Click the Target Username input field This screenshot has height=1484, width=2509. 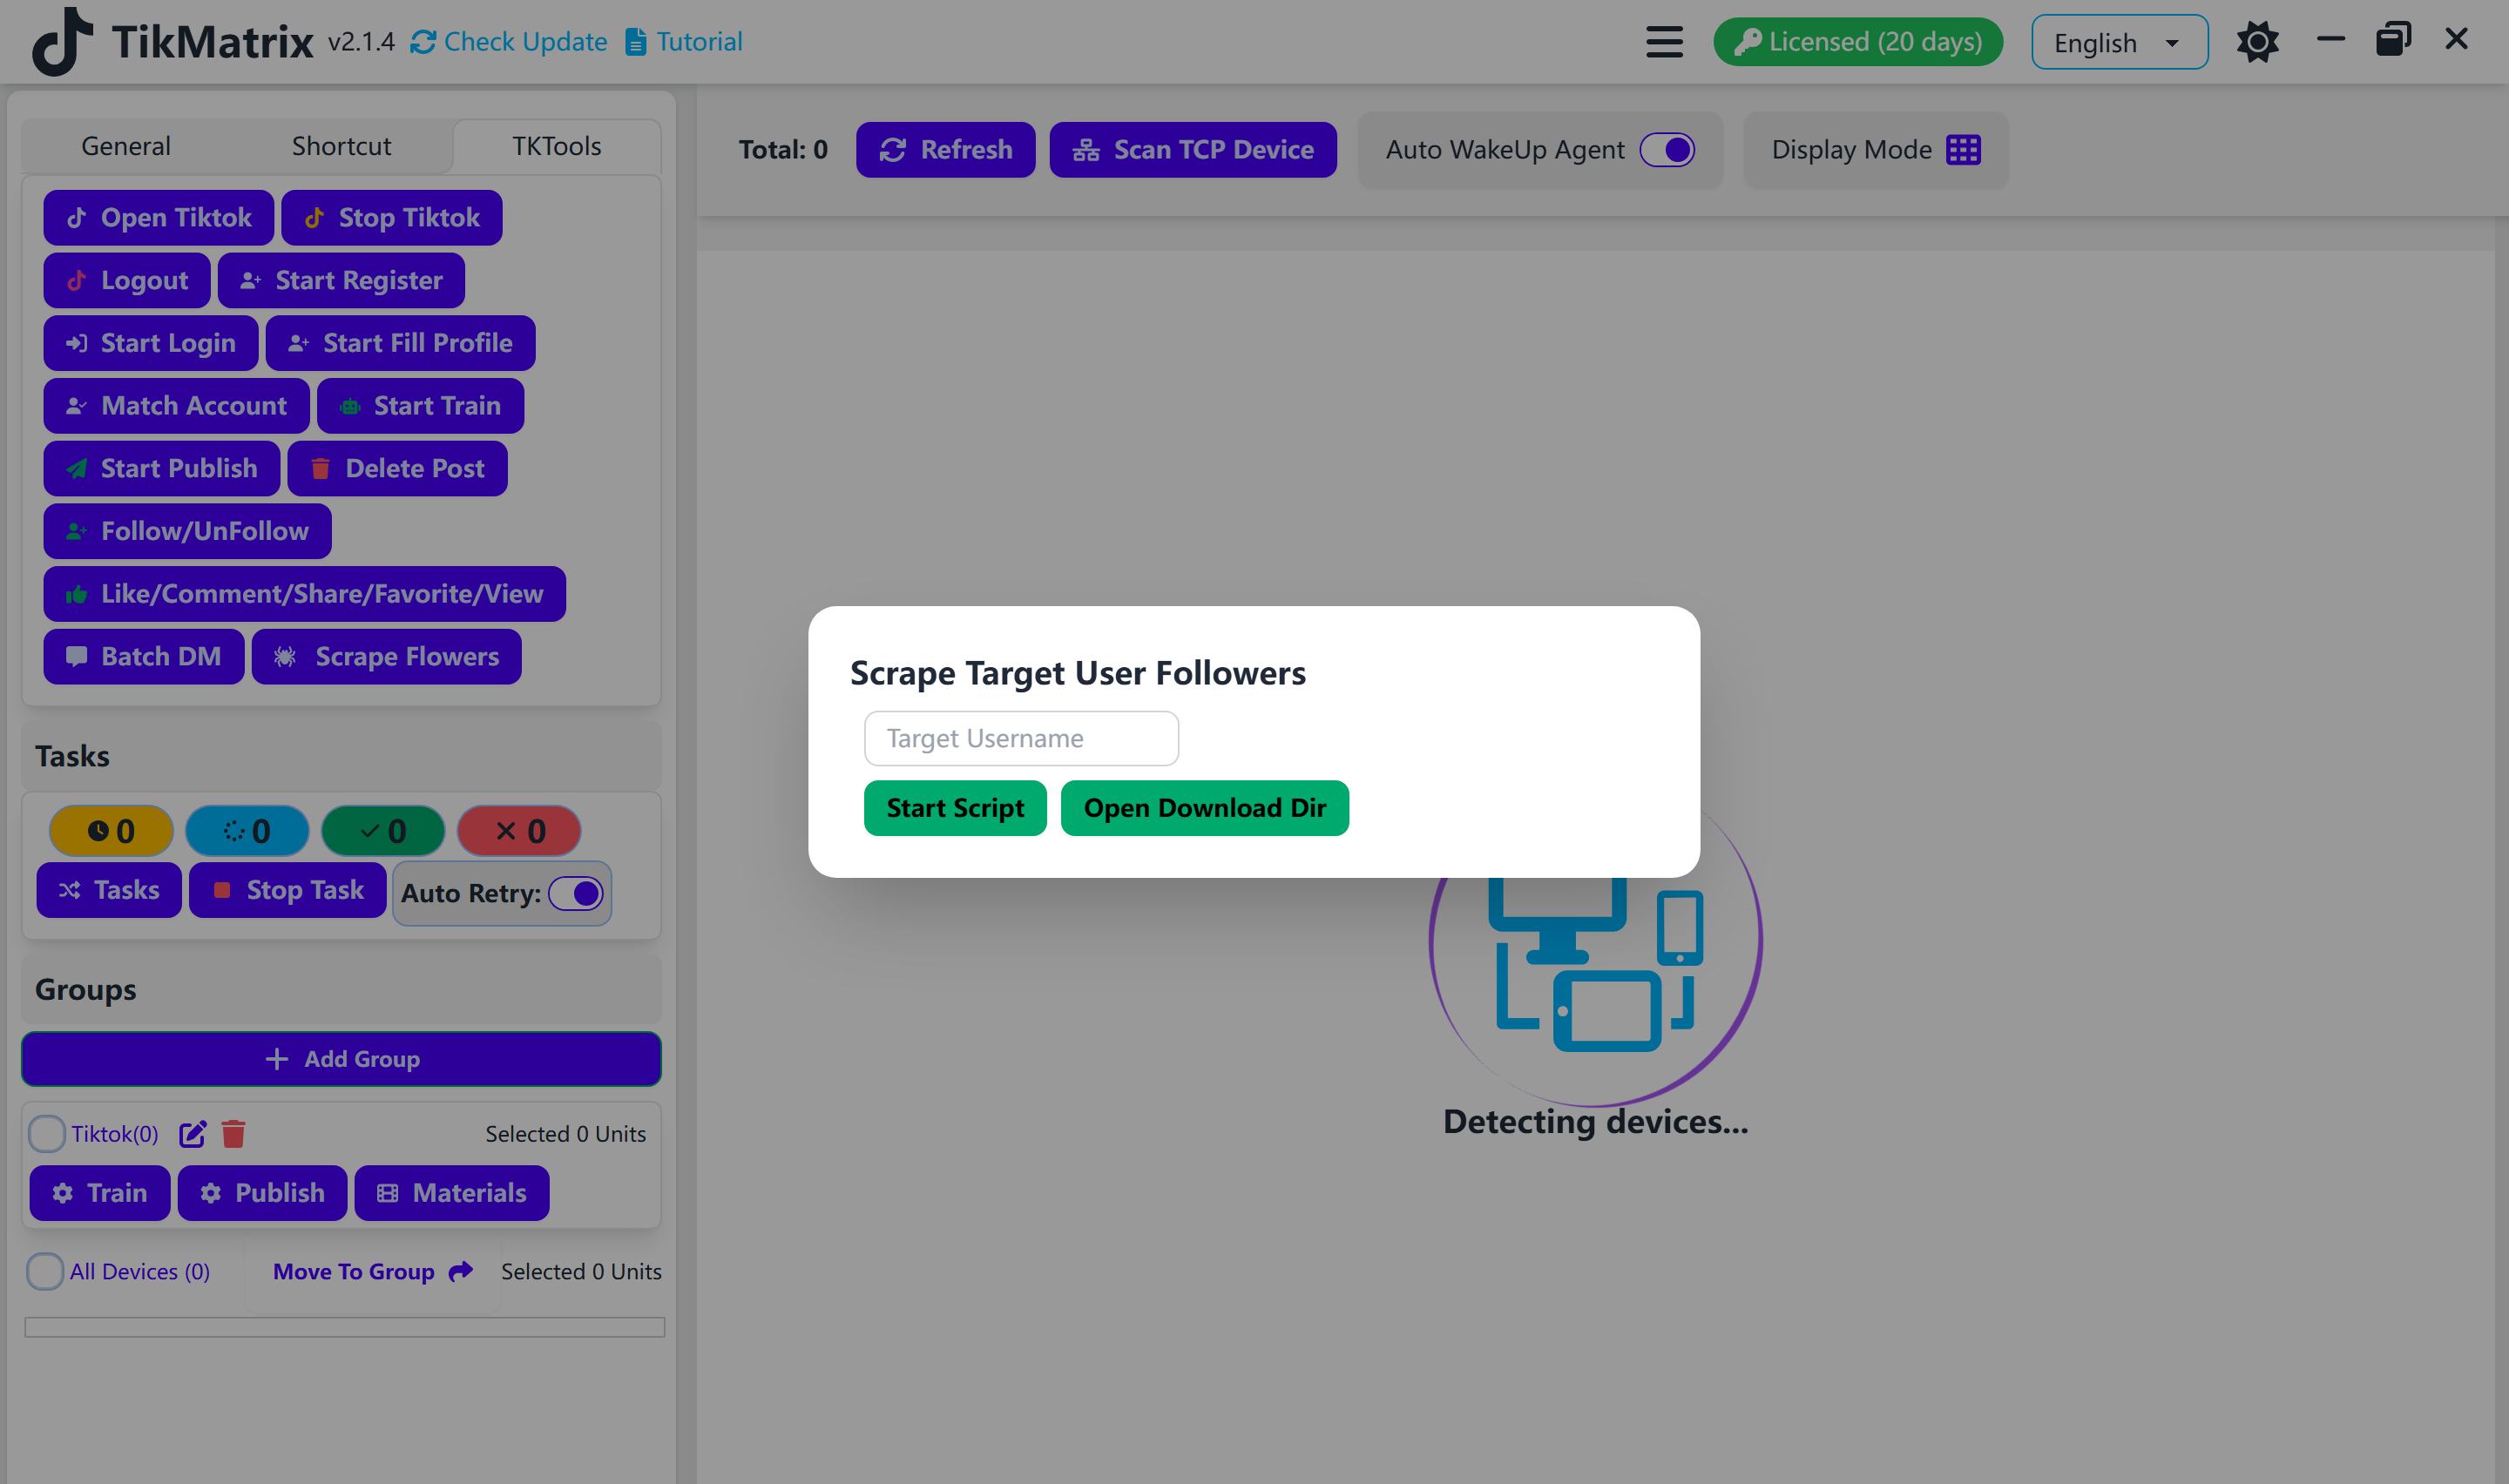1021,739
